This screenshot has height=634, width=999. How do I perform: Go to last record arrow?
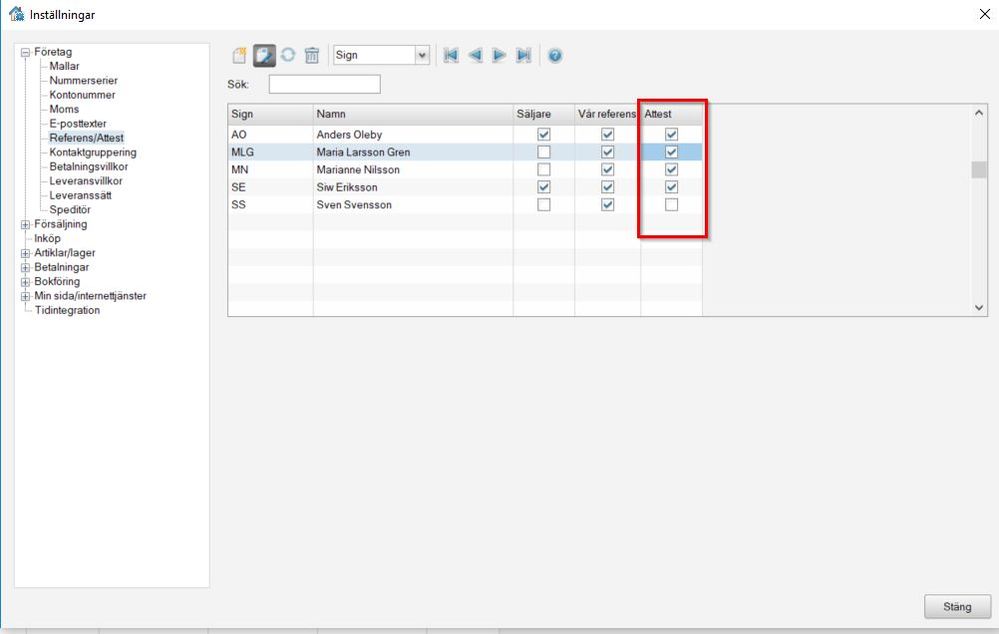(523, 55)
